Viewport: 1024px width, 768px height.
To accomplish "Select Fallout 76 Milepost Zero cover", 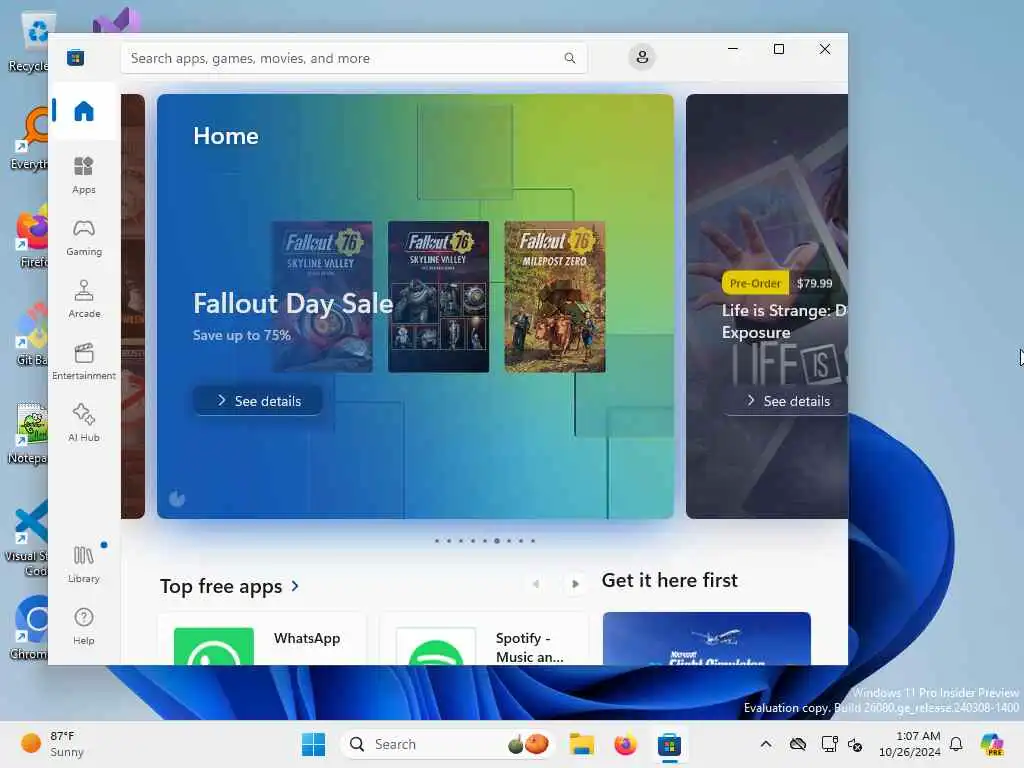I will [x=554, y=297].
